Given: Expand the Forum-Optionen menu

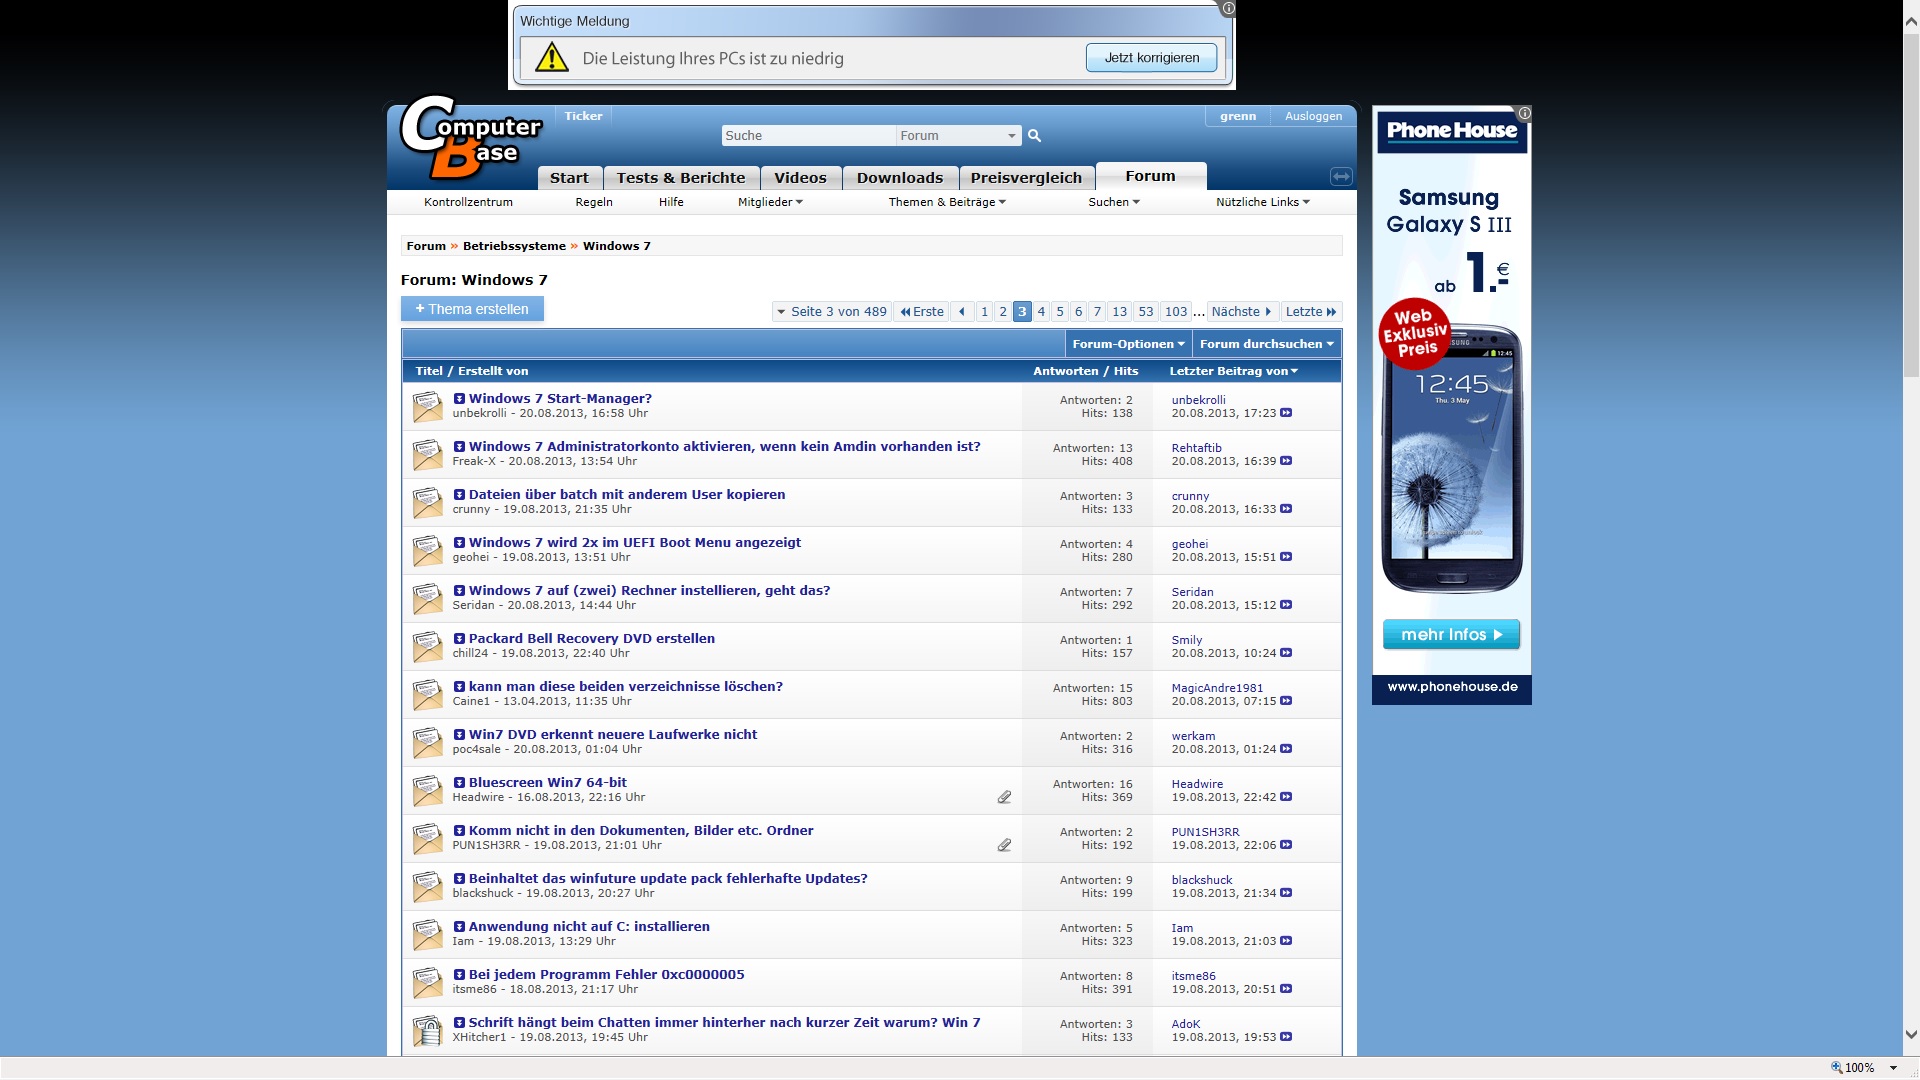Looking at the screenshot, I should point(1128,344).
